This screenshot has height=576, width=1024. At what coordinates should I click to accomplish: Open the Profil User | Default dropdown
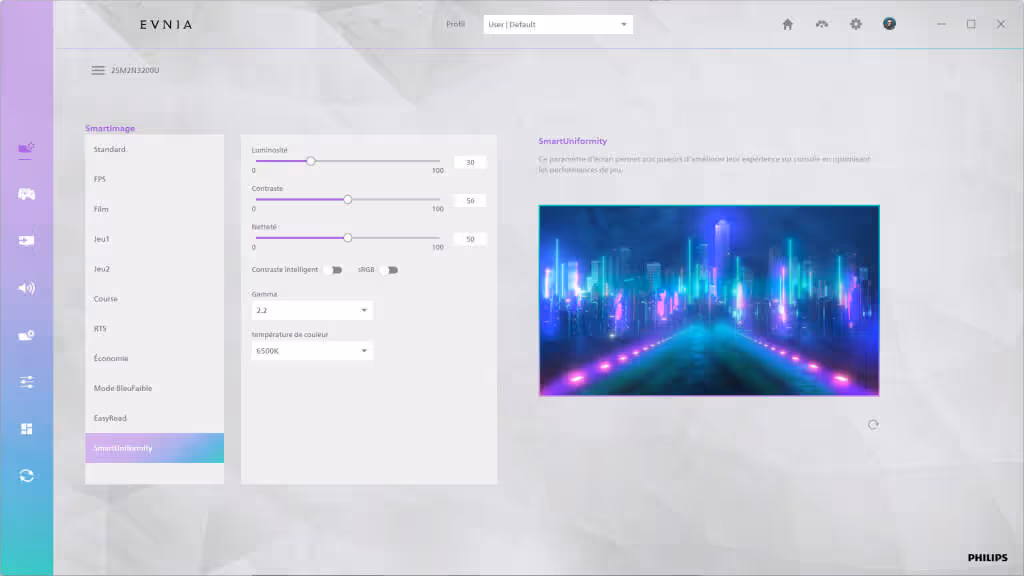point(557,24)
